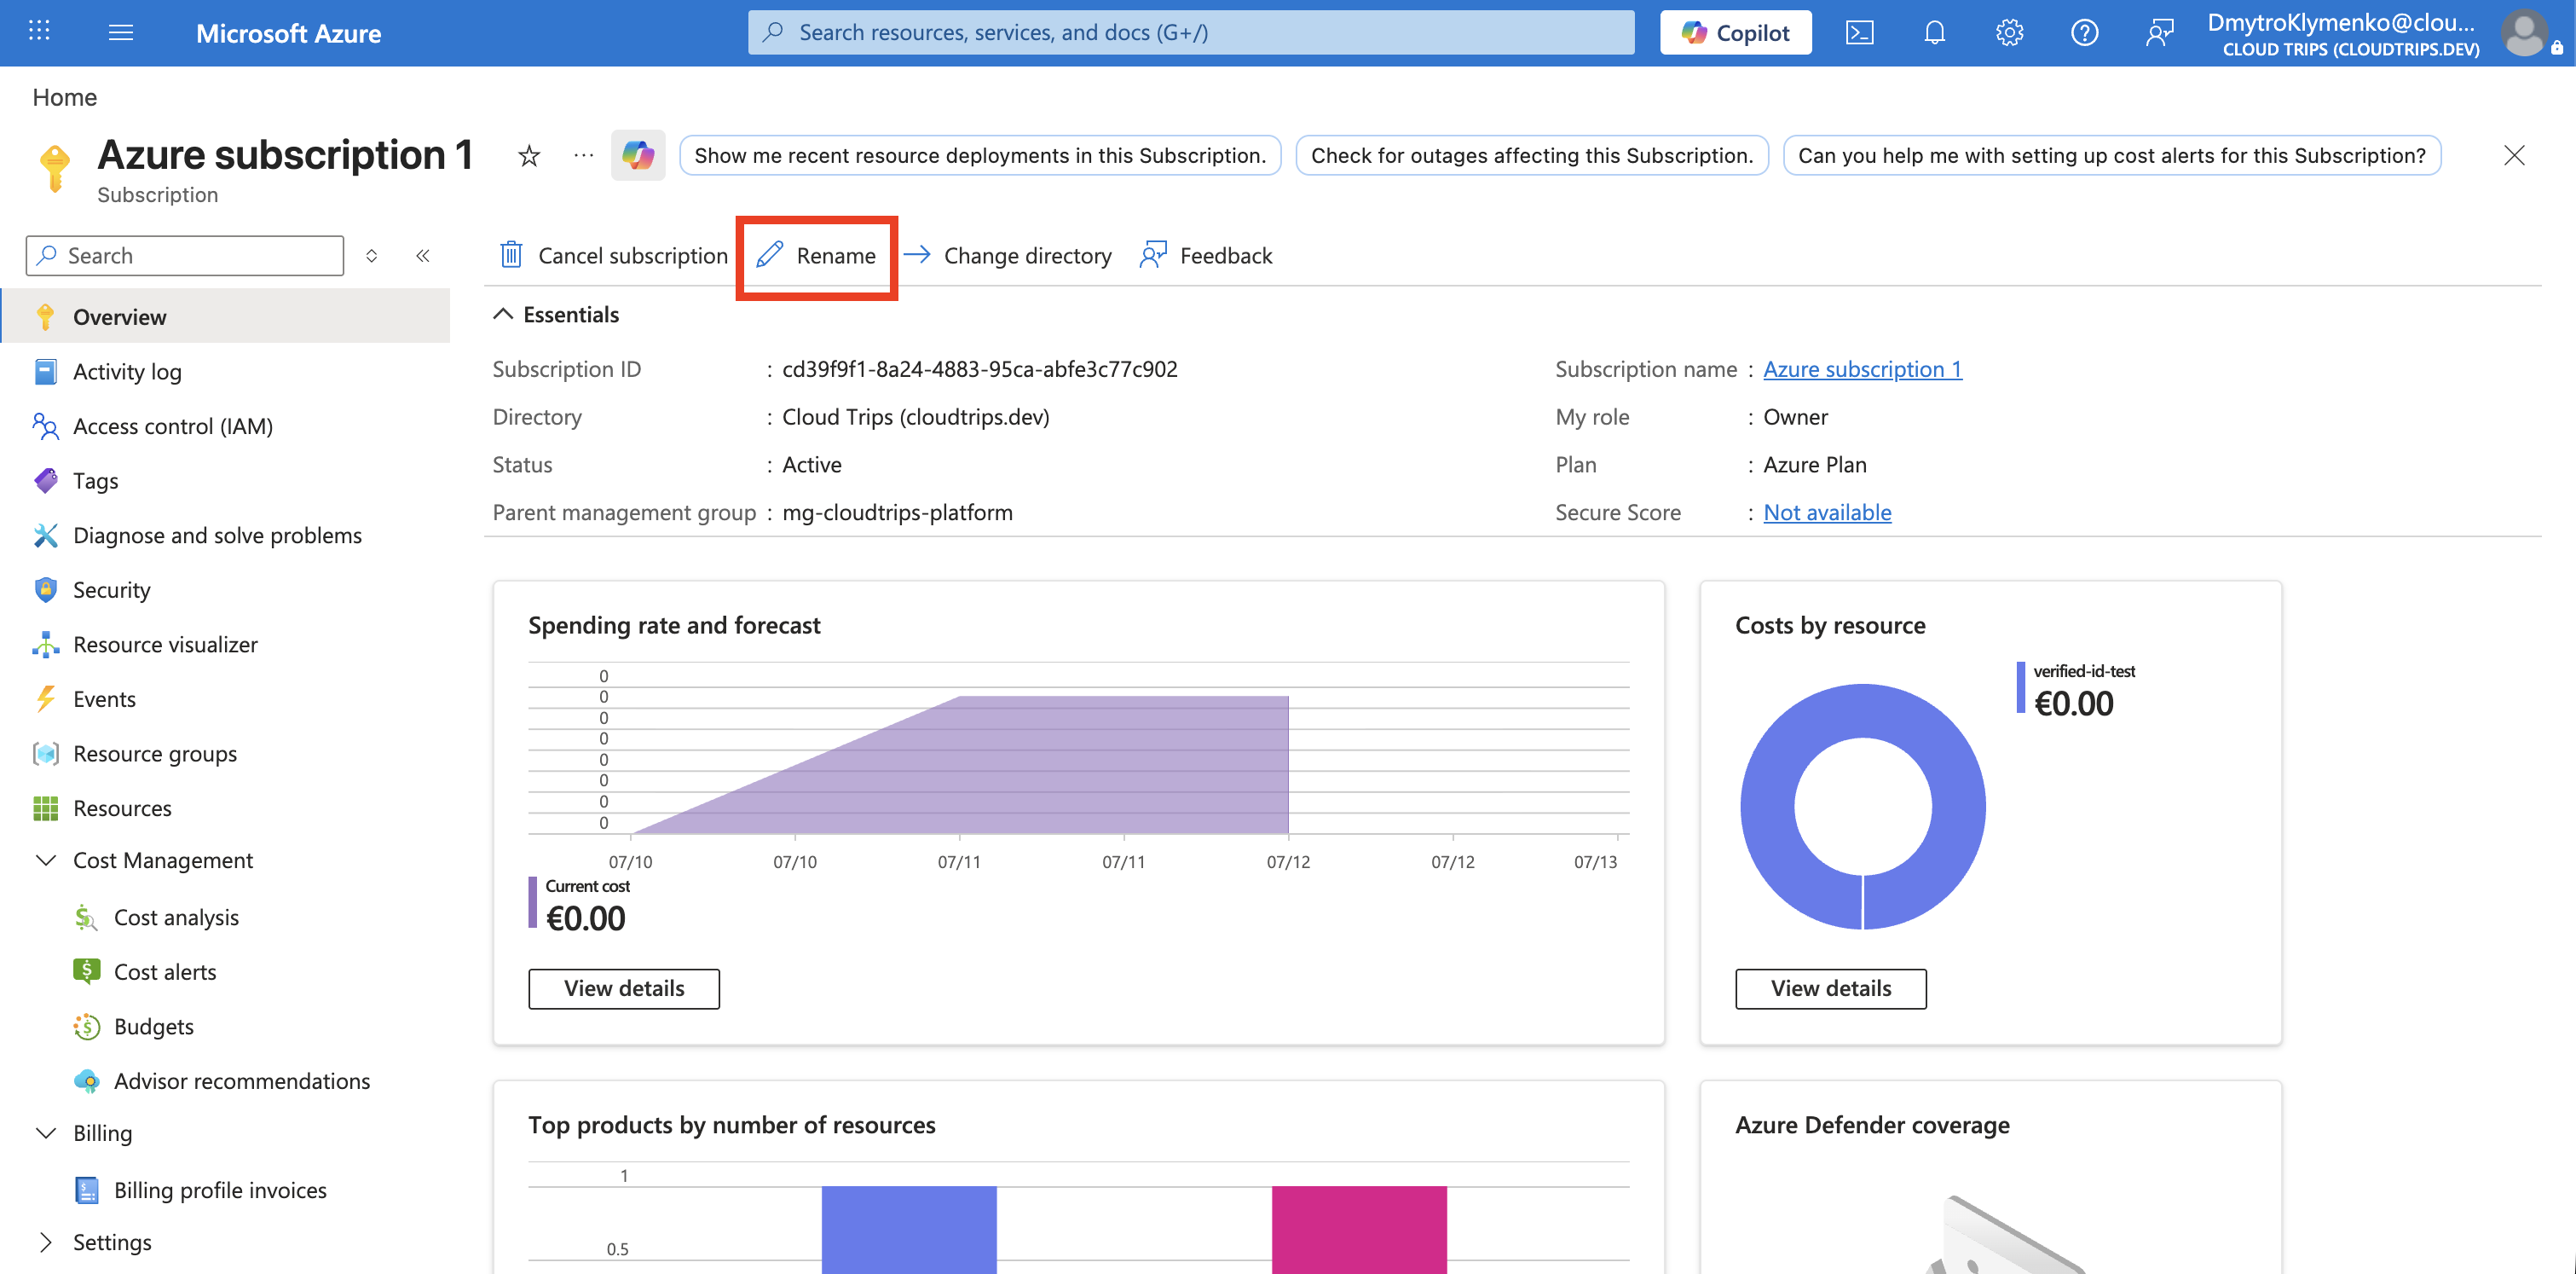
Task: Collapse the sidebar with double chevron
Action: coord(423,256)
